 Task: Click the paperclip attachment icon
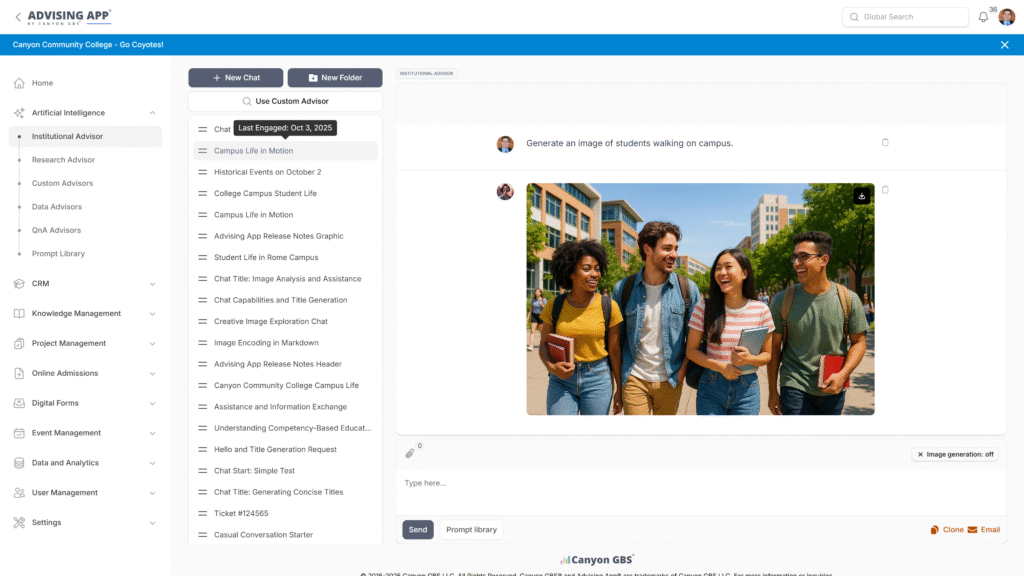pyautogui.click(x=409, y=453)
